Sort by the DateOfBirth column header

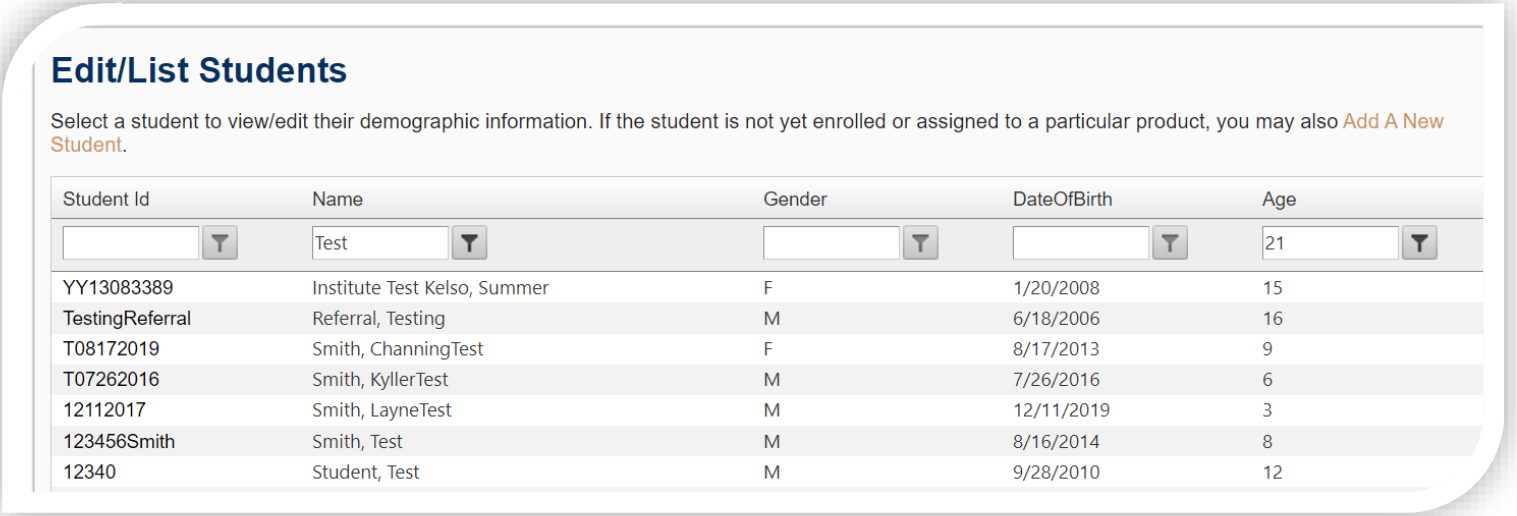1062,199
